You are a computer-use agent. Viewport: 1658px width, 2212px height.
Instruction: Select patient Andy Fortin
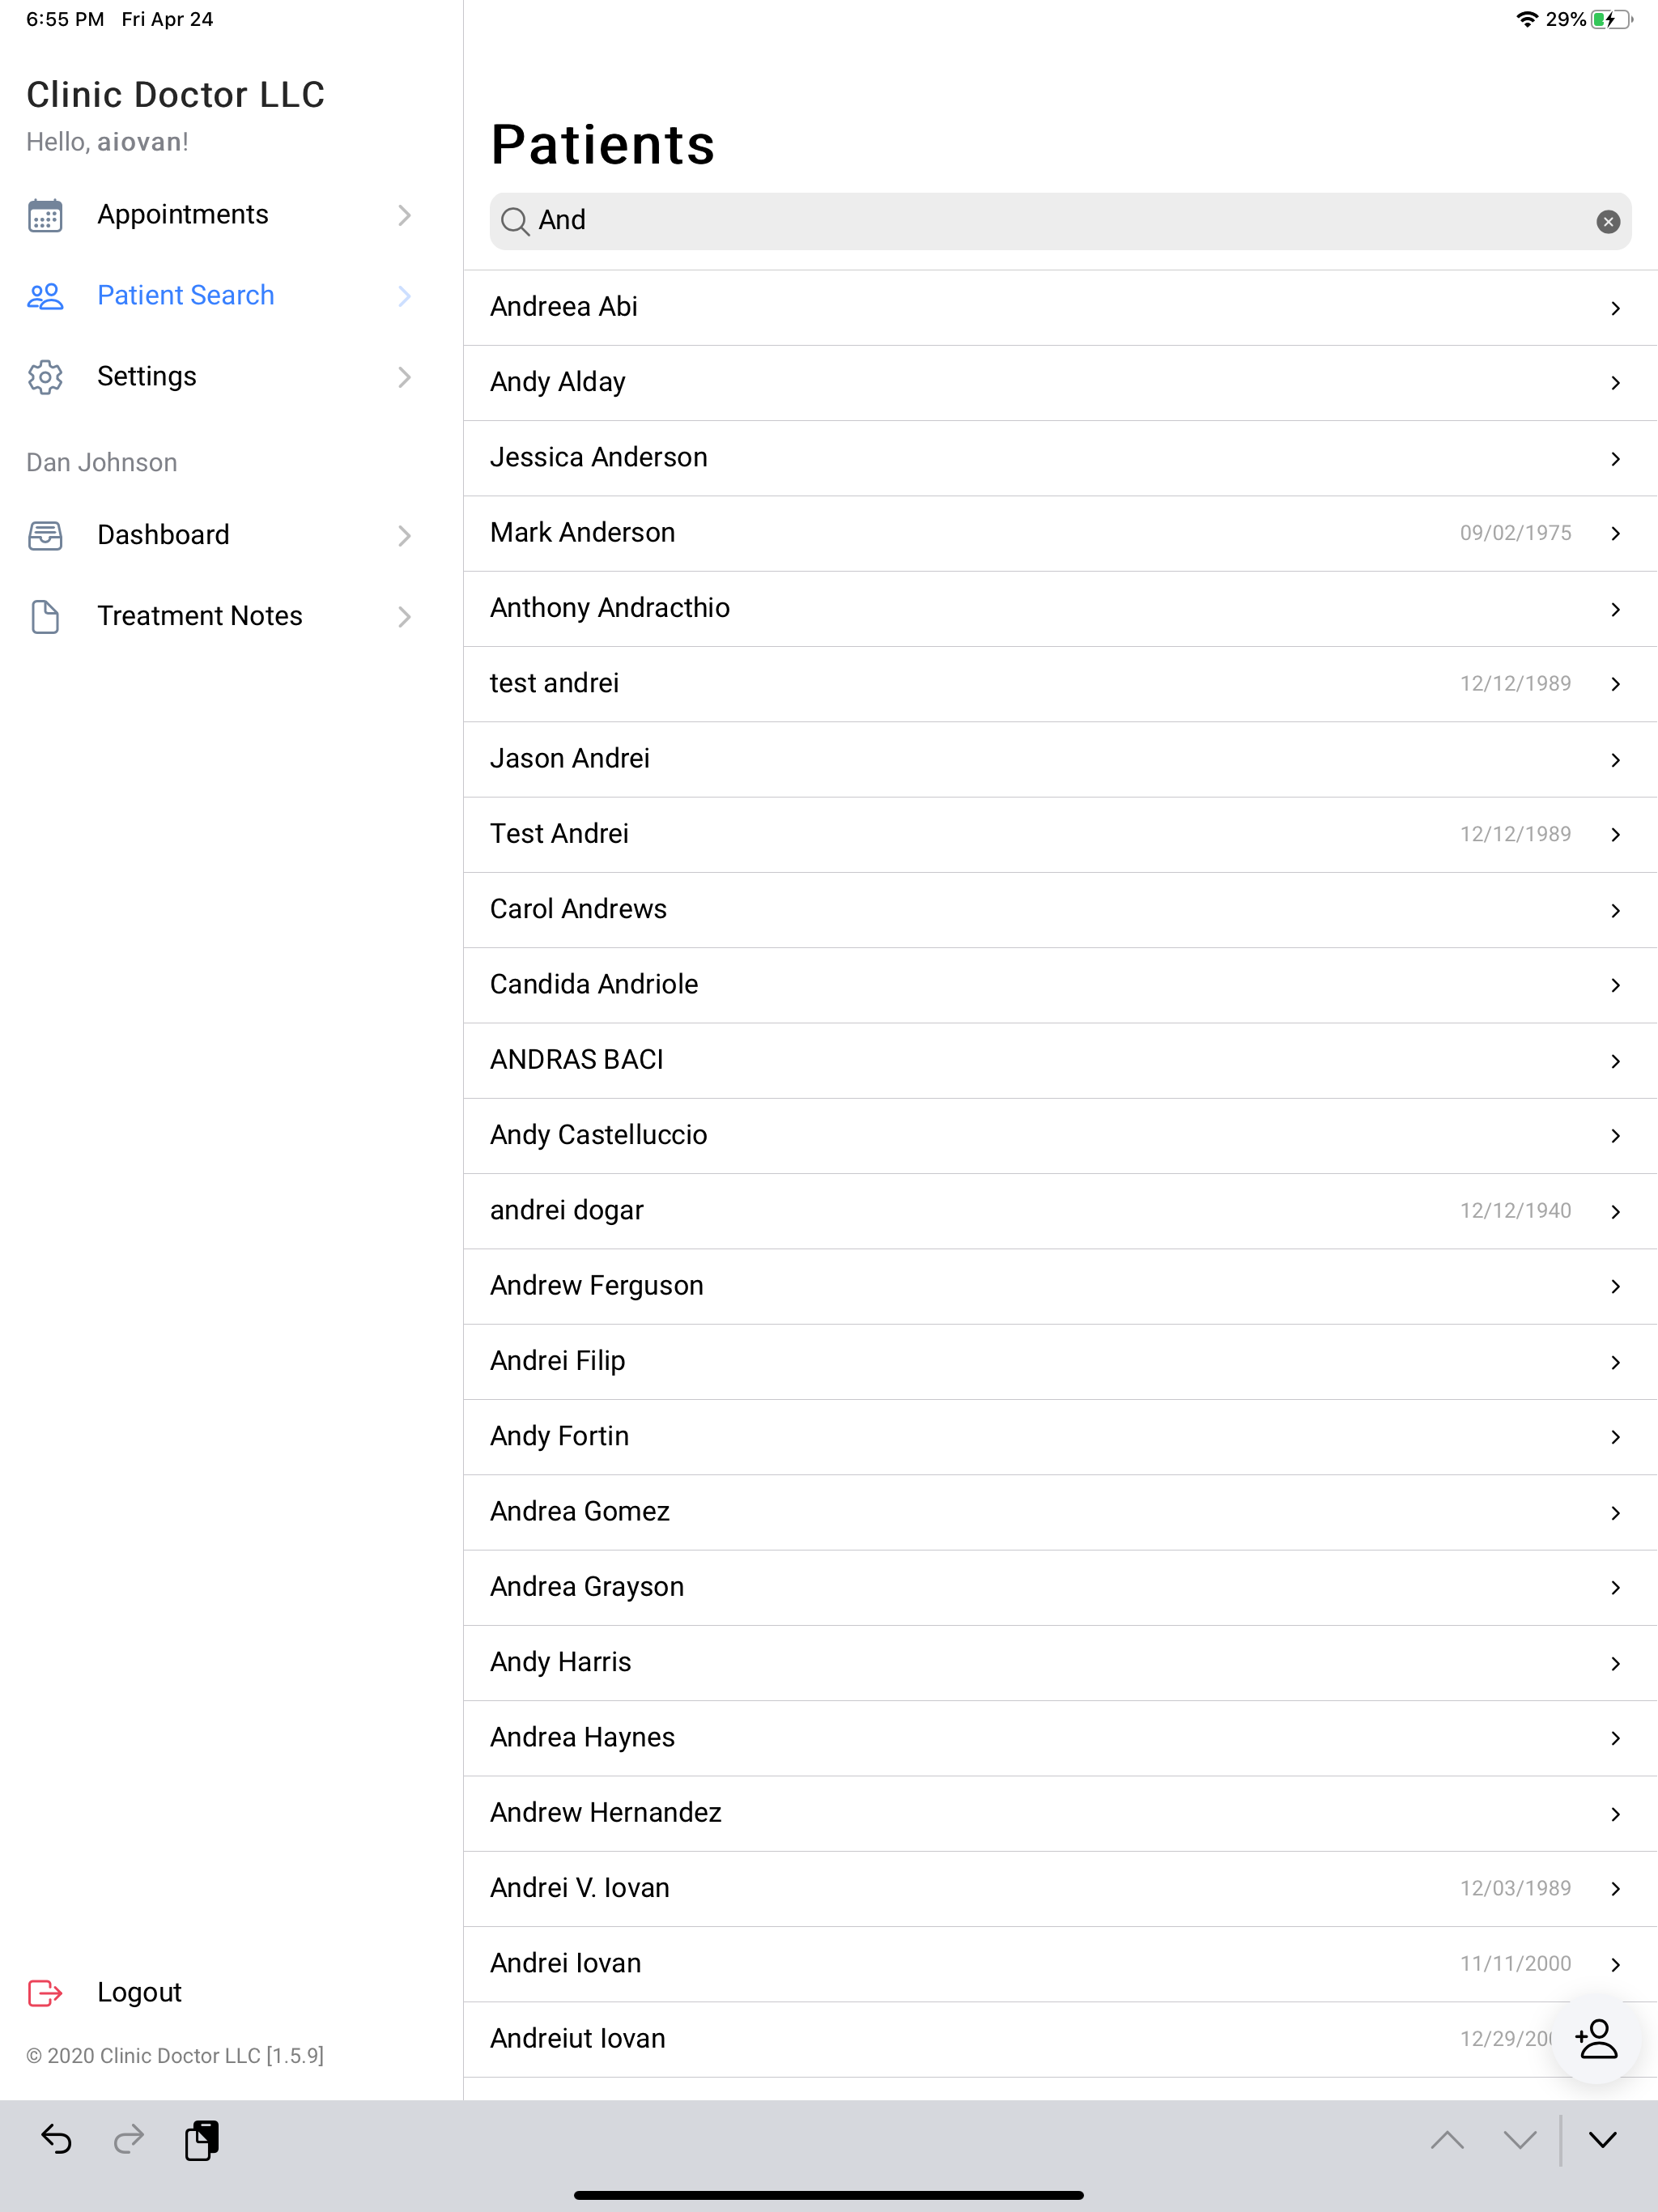pos(1060,1437)
